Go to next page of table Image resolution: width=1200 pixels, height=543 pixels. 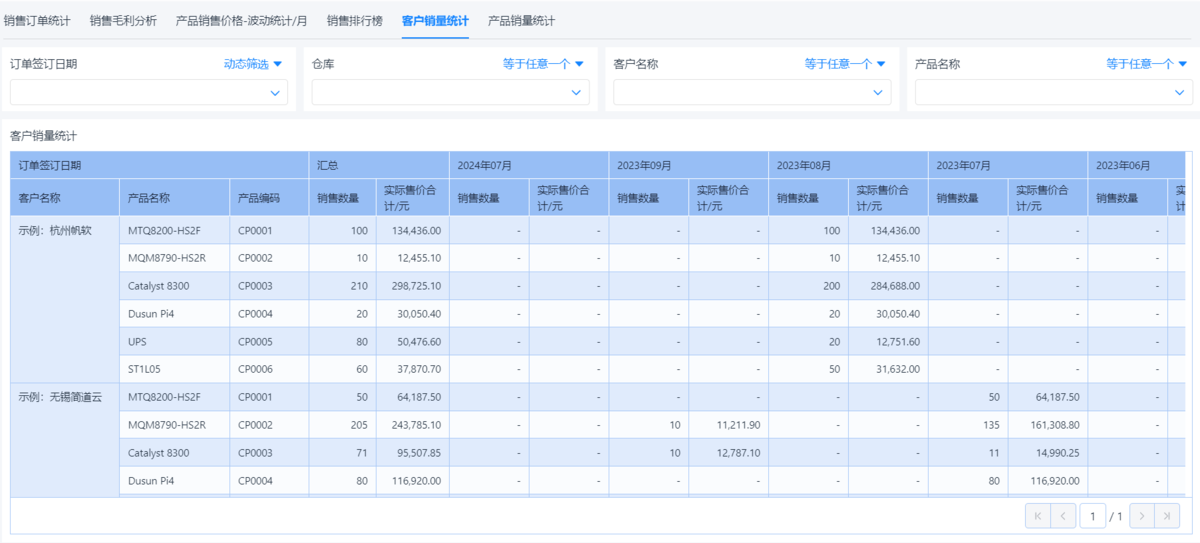click(1142, 516)
